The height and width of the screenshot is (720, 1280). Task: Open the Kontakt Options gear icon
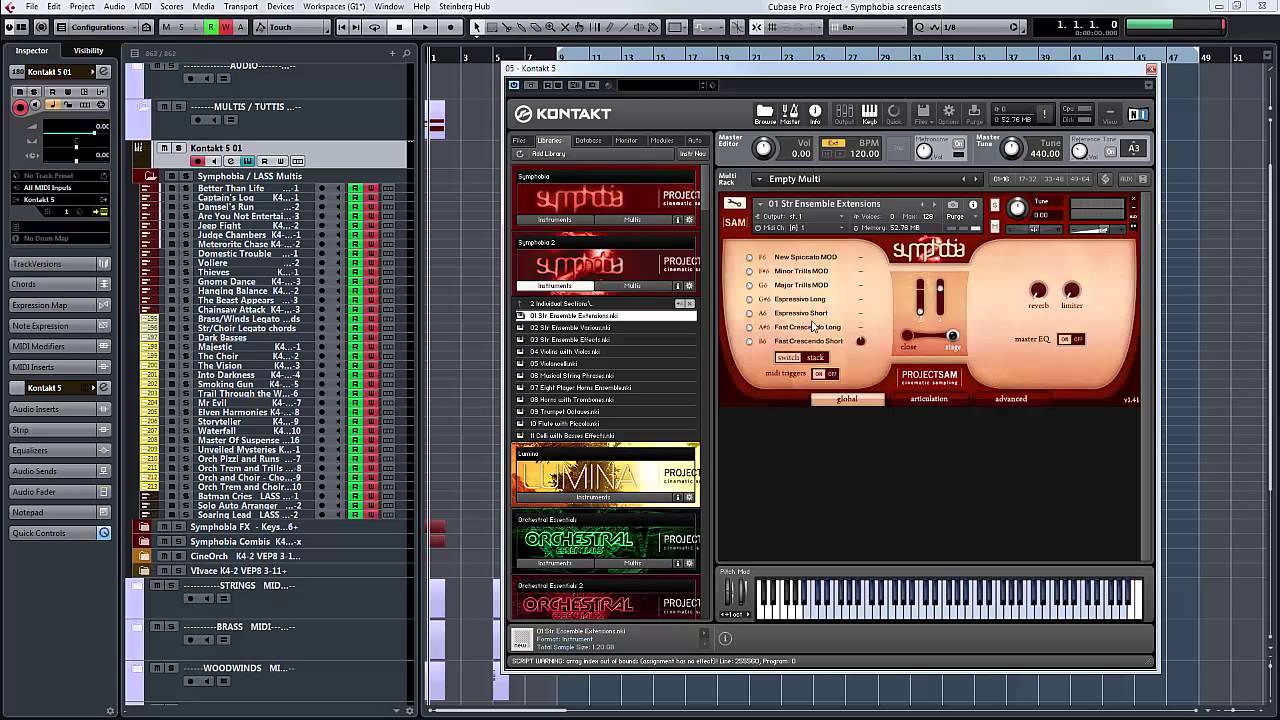[x=948, y=113]
